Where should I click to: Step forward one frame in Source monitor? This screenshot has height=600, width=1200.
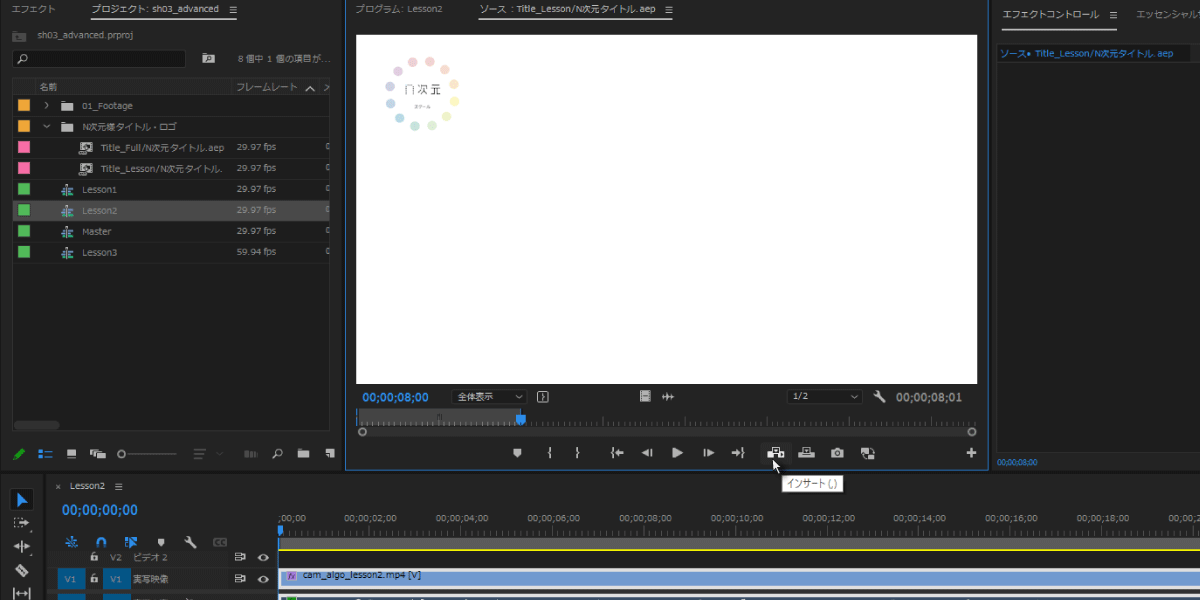coord(708,453)
